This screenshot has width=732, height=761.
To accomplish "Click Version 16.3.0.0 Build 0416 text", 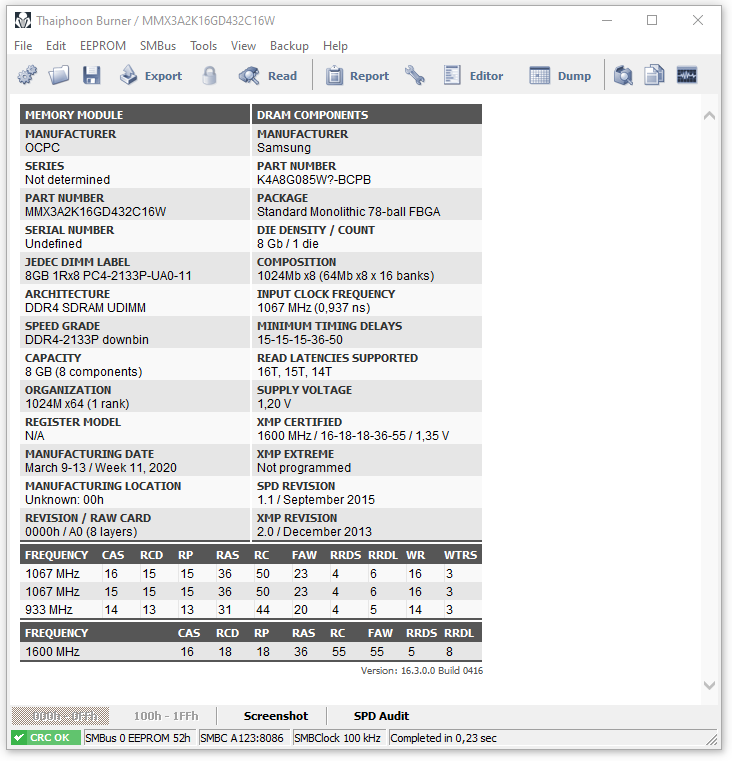I will (422, 671).
